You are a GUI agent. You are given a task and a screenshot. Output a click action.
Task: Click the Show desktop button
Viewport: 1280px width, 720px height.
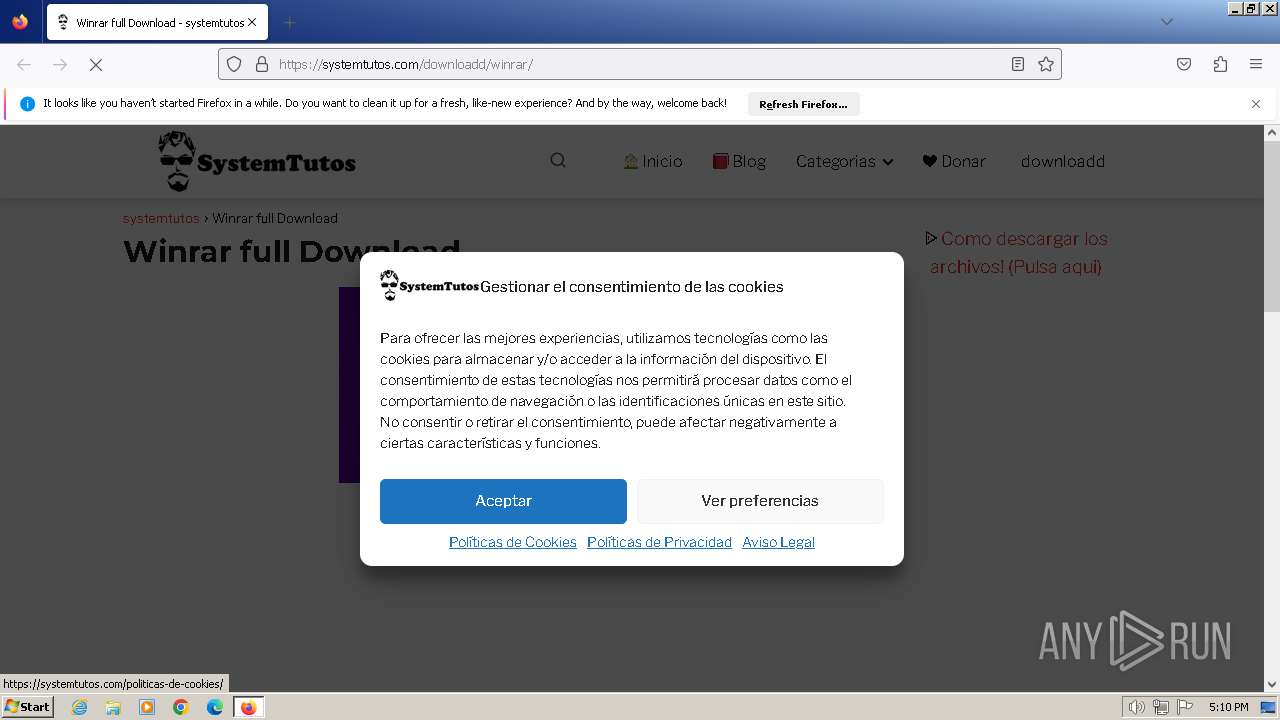pyautogui.click(x=1269, y=707)
